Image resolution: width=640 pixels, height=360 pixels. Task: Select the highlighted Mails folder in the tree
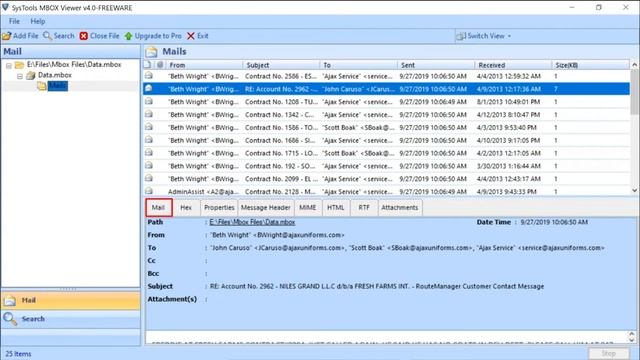point(58,86)
